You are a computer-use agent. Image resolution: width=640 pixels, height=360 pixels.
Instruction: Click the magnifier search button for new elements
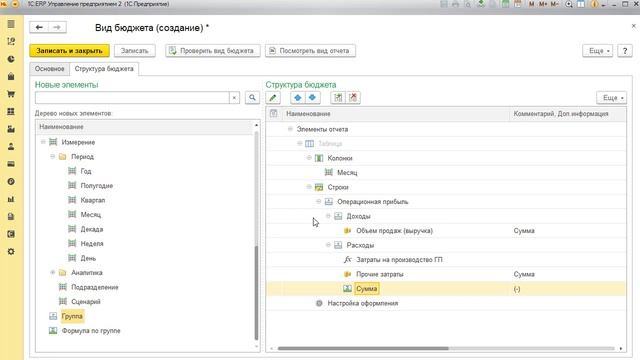tap(252, 98)
